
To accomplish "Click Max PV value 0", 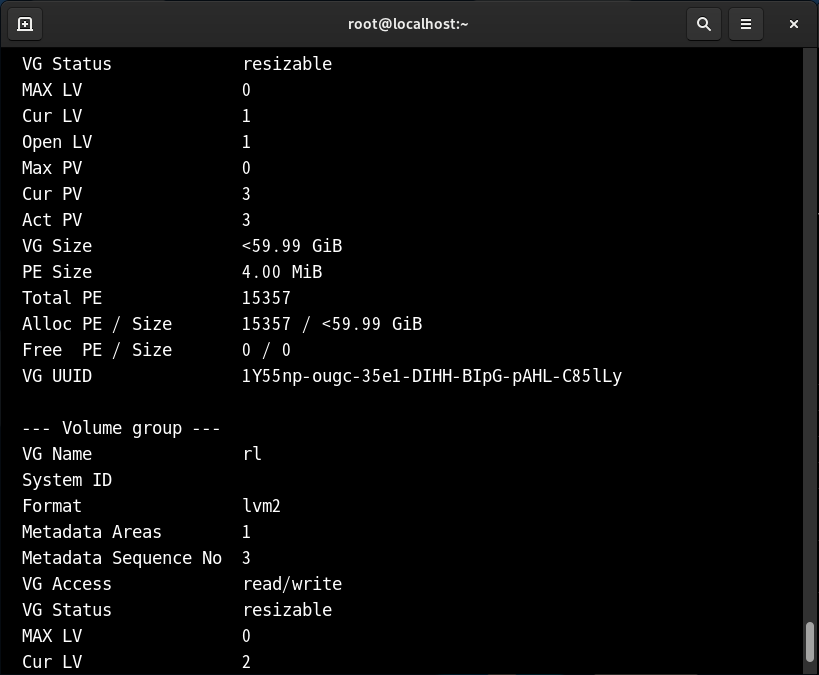I will [x=246, y=168].
